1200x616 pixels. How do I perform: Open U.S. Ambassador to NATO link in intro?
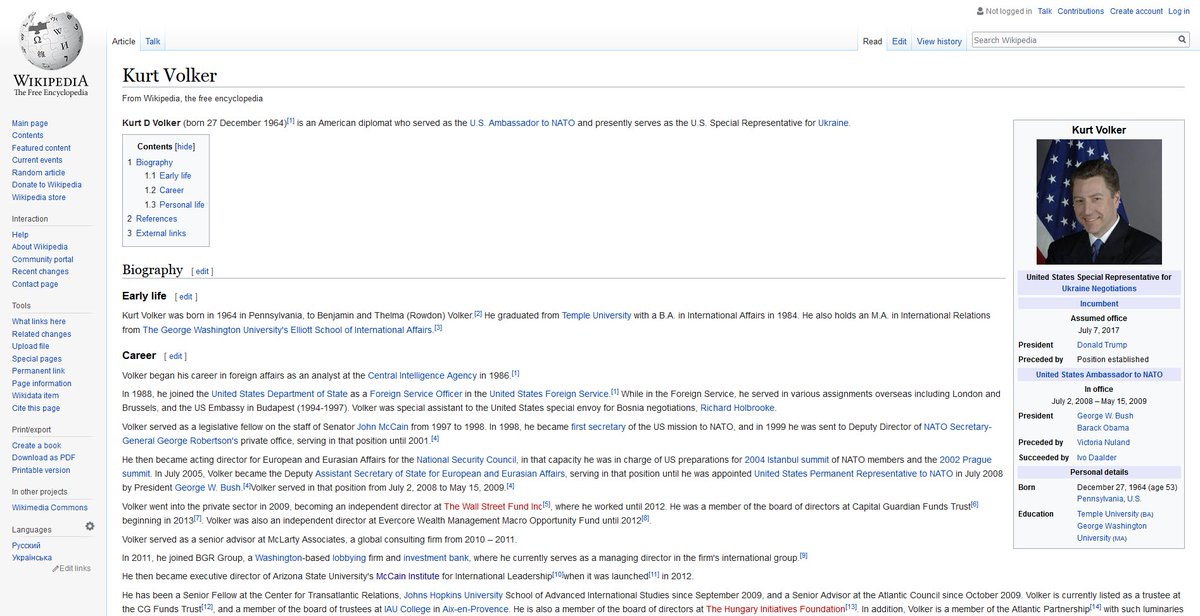click(x=522, y=123)
